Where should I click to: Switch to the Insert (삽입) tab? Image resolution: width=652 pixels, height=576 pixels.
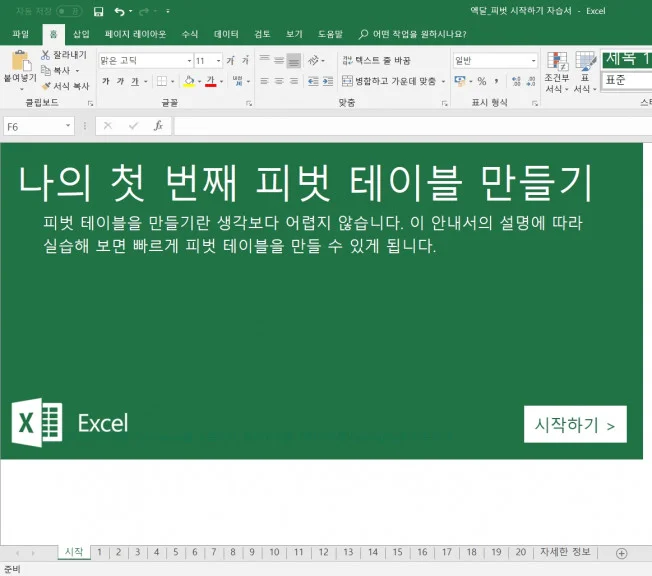click(81, 34)
